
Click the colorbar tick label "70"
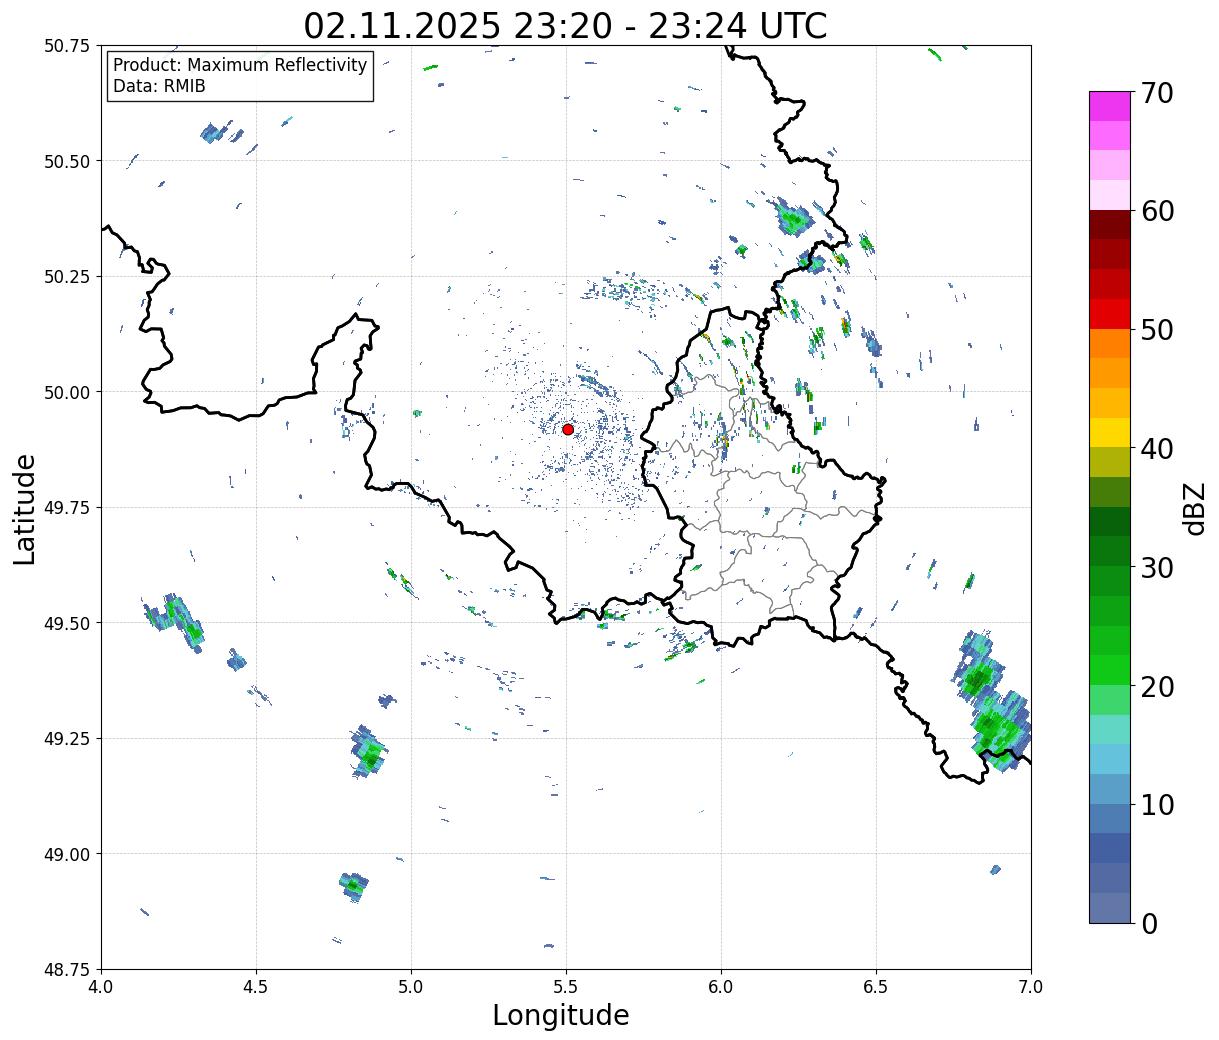click(x=1157, y=93)
